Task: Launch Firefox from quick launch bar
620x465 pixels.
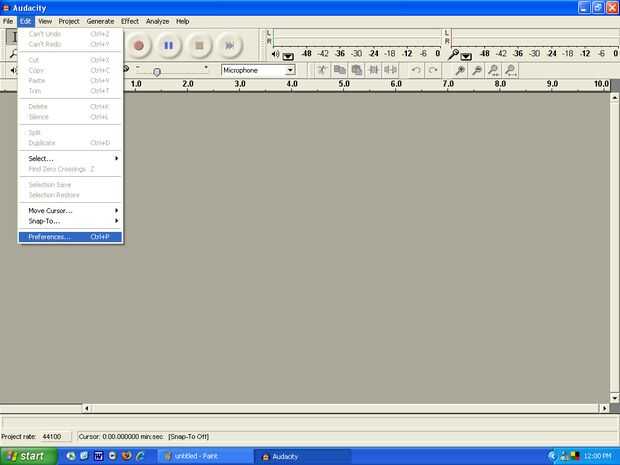Action: (127, 456)
